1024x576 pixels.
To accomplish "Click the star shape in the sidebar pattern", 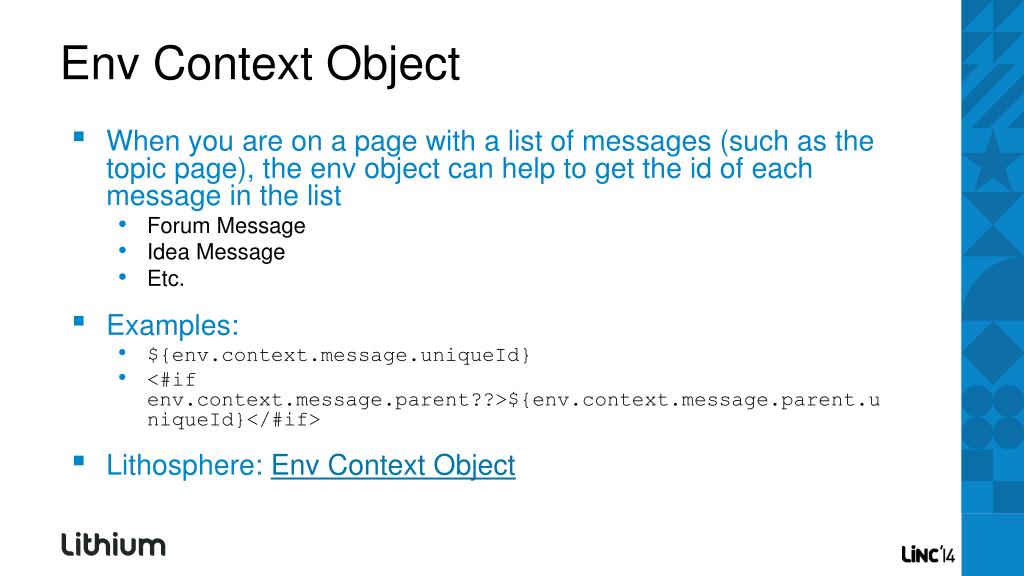I will tap(993, 161).
